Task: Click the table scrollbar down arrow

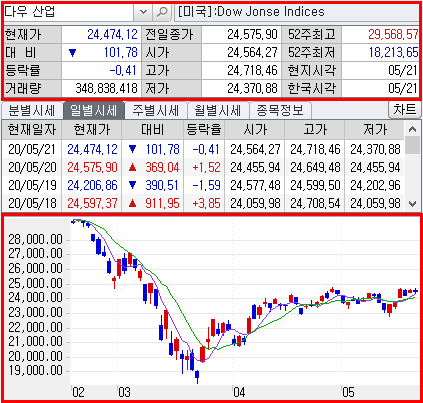Action: 413,204
